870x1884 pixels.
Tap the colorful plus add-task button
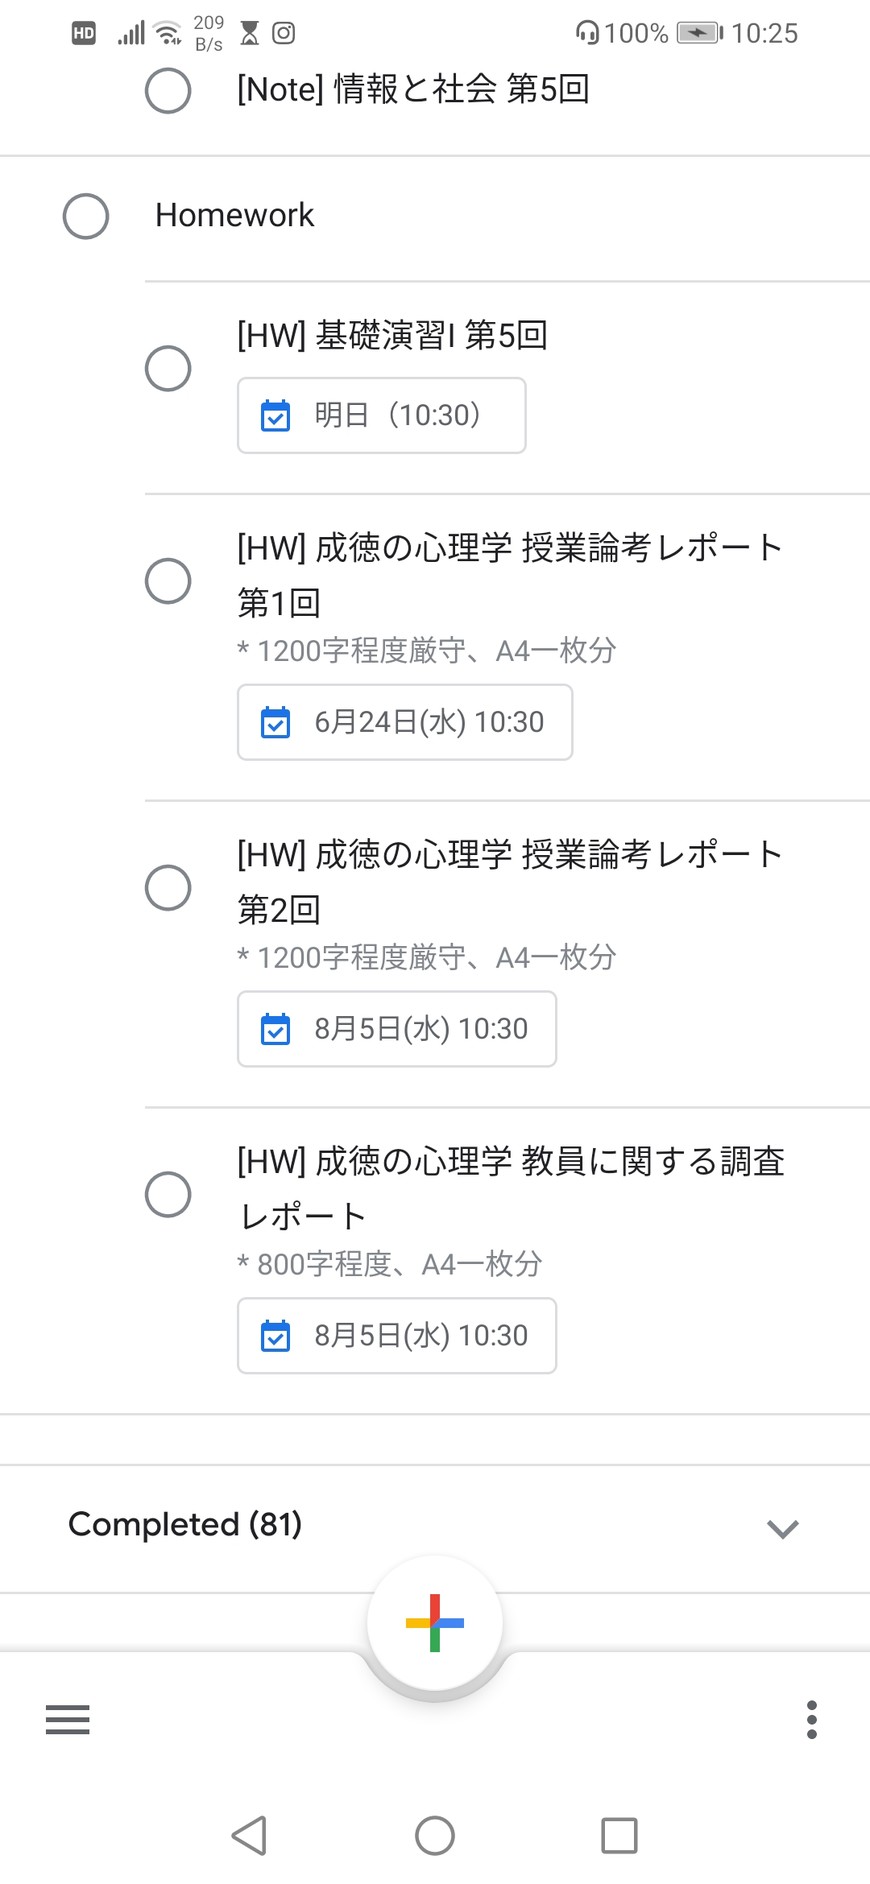tap(434, 1622)
